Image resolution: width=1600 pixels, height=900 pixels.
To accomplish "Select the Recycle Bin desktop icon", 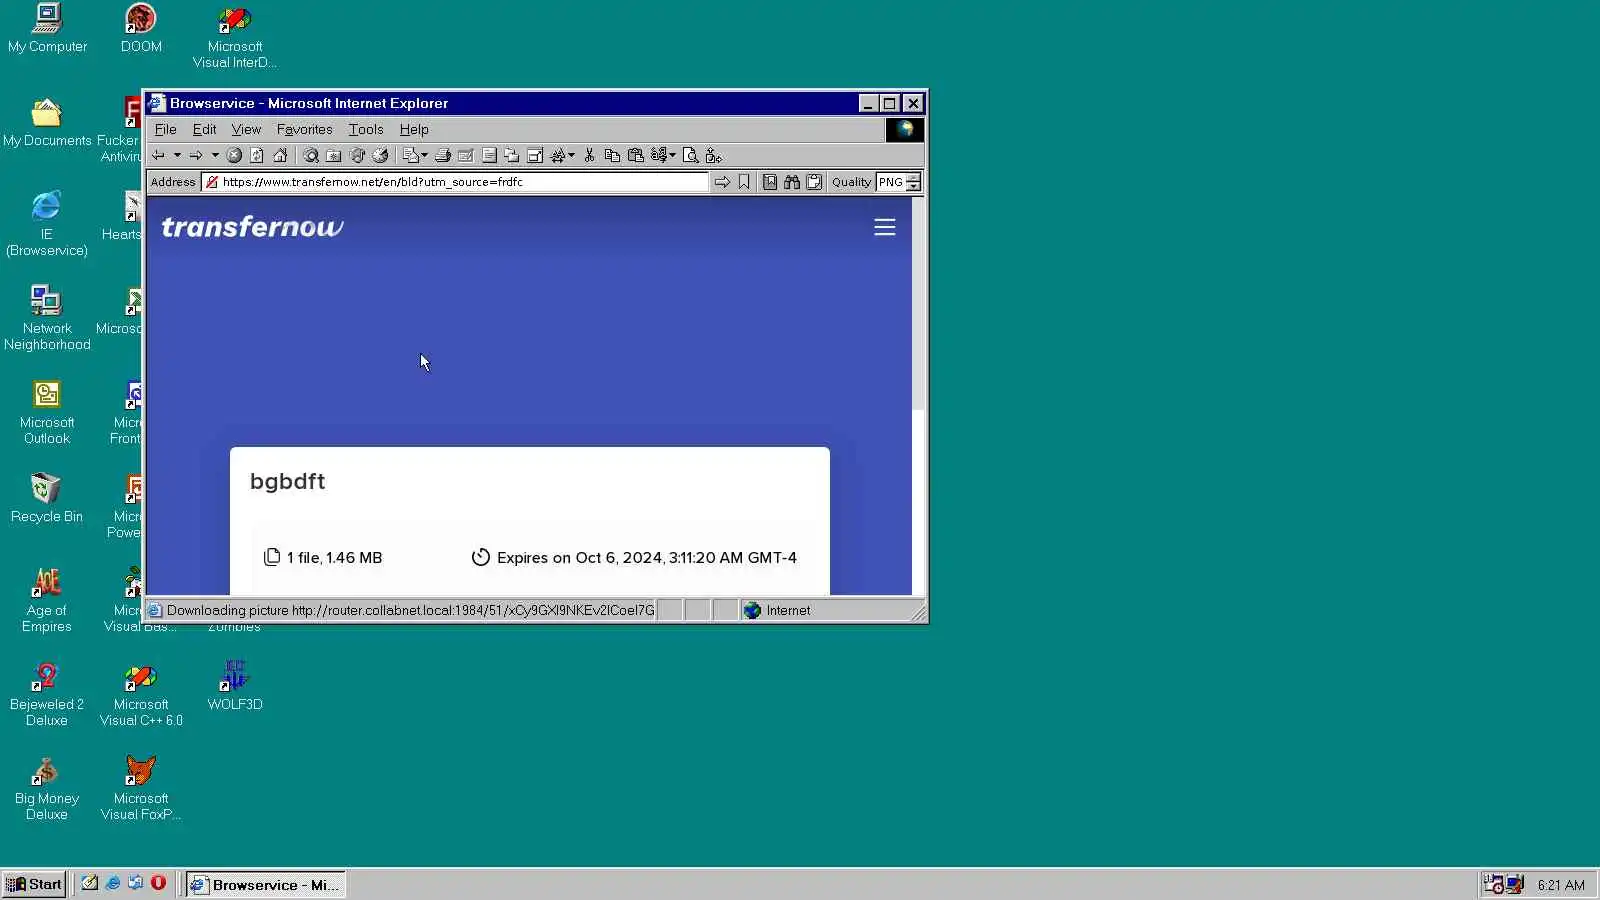I will point(47,498).
